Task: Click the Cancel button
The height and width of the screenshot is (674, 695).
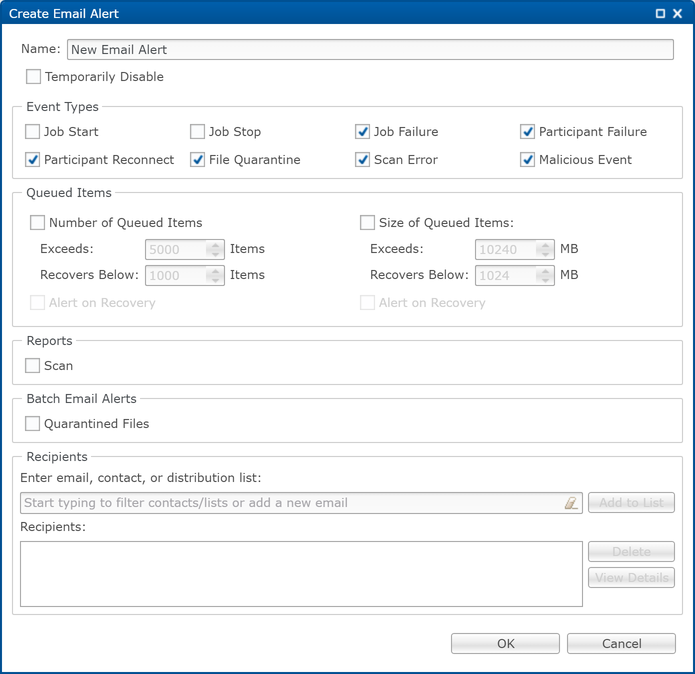Action: click(621, 643)
